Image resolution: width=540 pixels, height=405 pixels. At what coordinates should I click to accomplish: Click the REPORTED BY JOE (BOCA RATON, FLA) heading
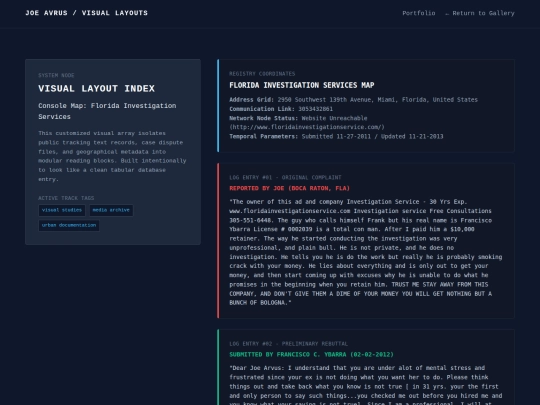click(x=289, y=188)
